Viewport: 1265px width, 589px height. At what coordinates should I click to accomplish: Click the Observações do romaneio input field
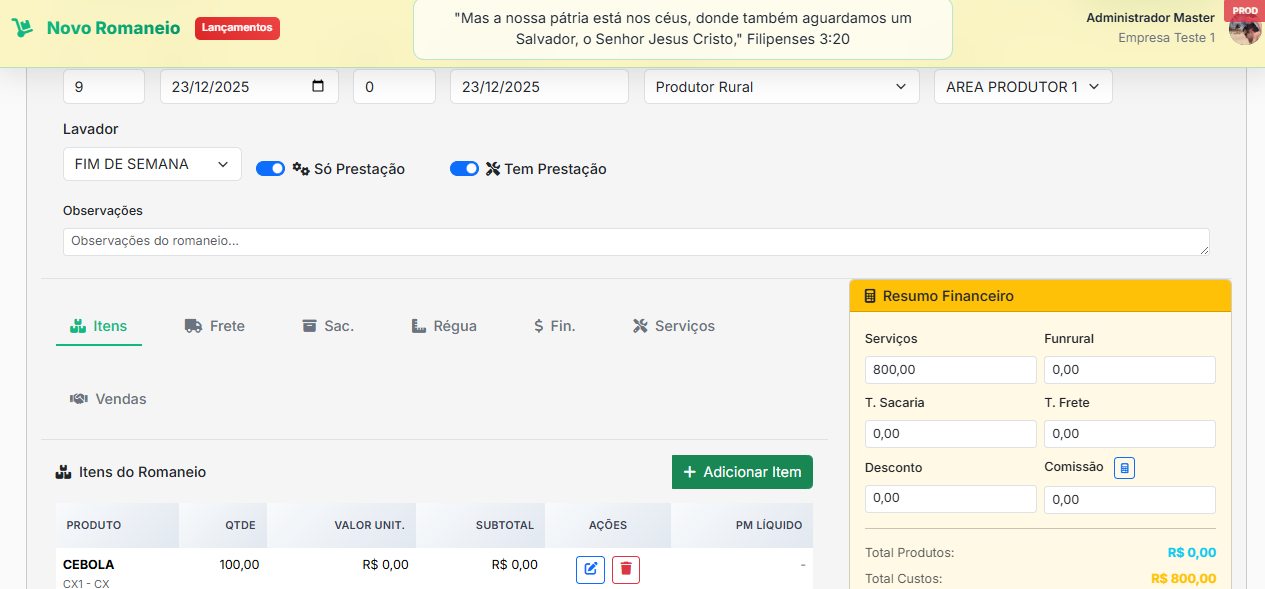click(636, 240)
